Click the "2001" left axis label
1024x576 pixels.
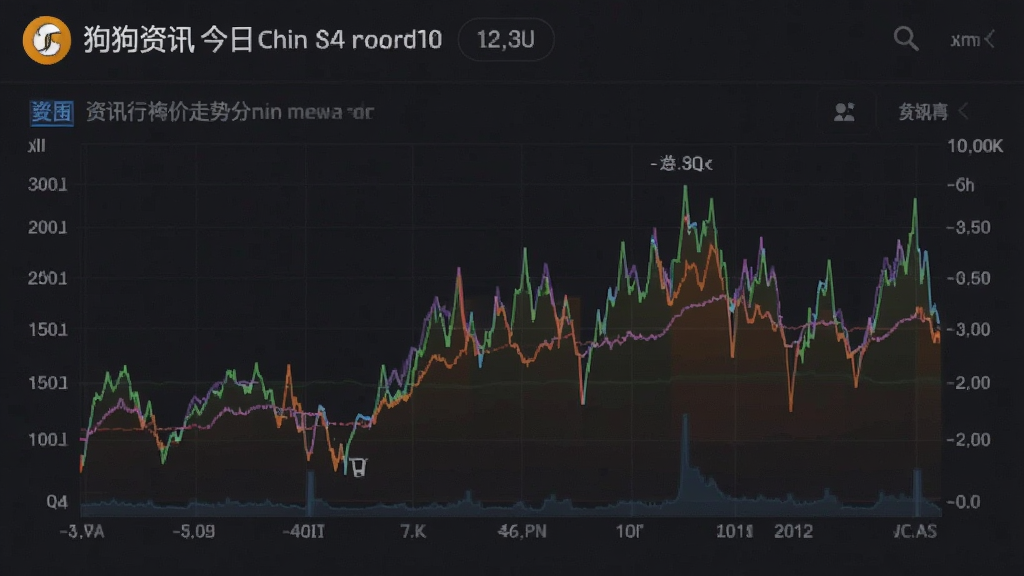pyautogui.click(x=48, y=228)
